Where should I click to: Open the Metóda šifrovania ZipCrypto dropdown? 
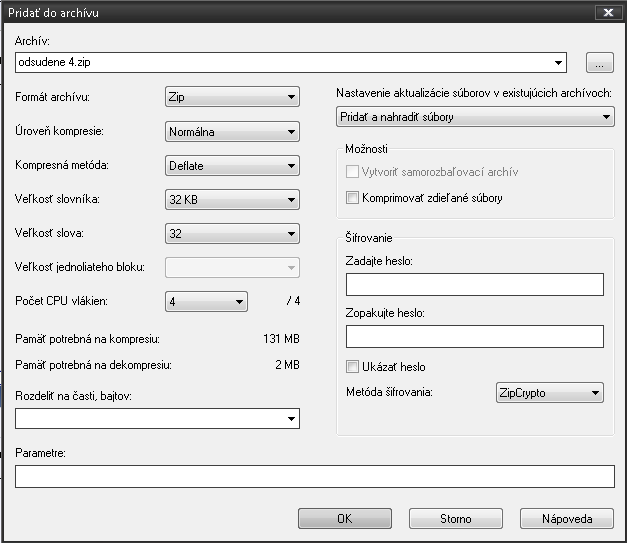coord(549,393)
